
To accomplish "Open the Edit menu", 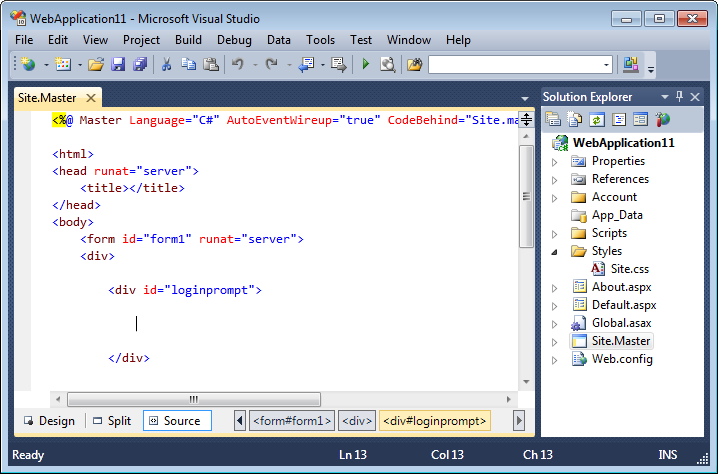I will click(58, 40).
